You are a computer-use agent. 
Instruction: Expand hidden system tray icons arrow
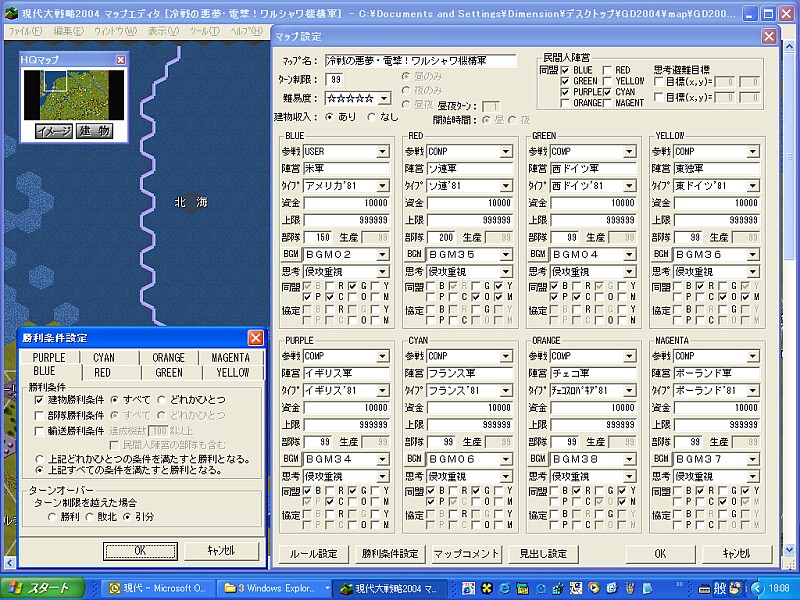tap(758, 588)
